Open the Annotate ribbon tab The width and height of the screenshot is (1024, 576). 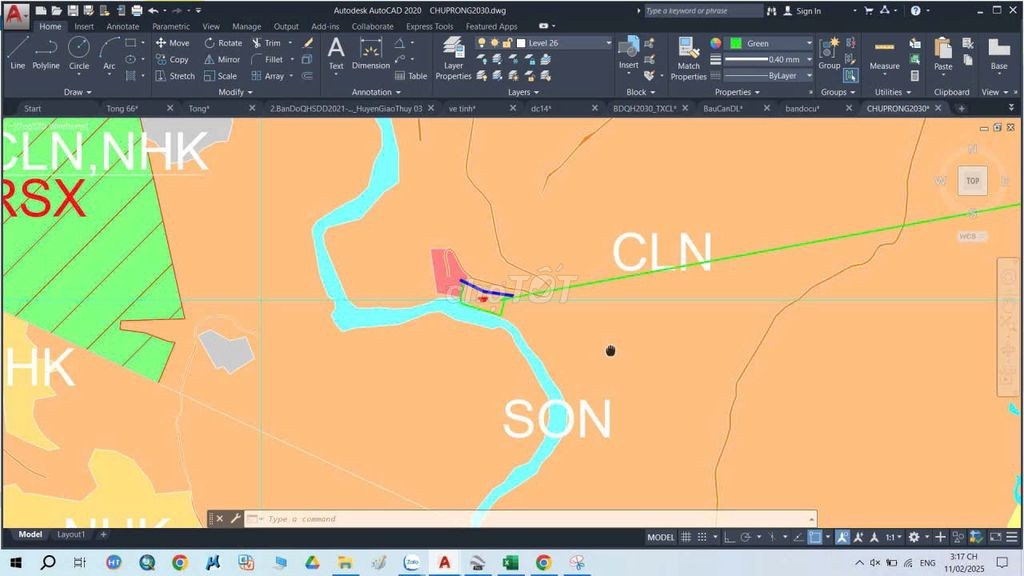(x=123, y=26)
